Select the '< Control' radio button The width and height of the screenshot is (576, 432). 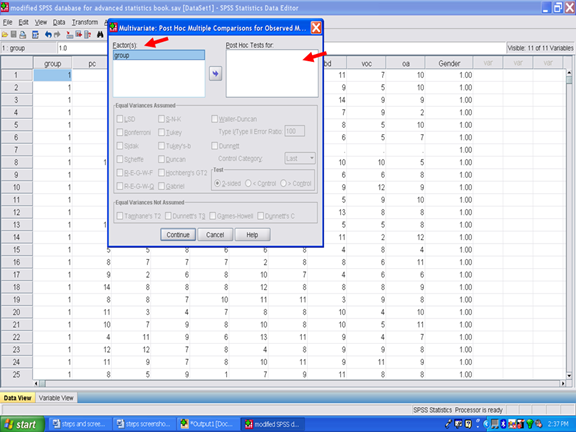coord(248,183)
